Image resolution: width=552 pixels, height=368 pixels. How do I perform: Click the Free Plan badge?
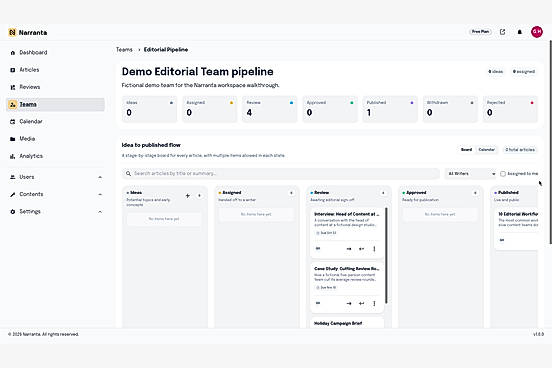point(480,32)
